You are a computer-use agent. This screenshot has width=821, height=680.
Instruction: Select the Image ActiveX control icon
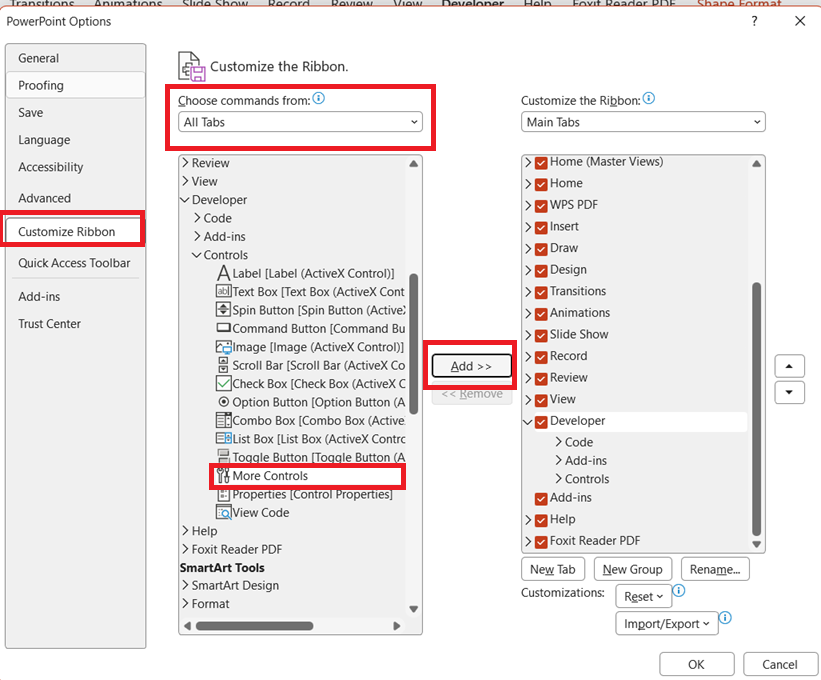(x=224, y=347)
